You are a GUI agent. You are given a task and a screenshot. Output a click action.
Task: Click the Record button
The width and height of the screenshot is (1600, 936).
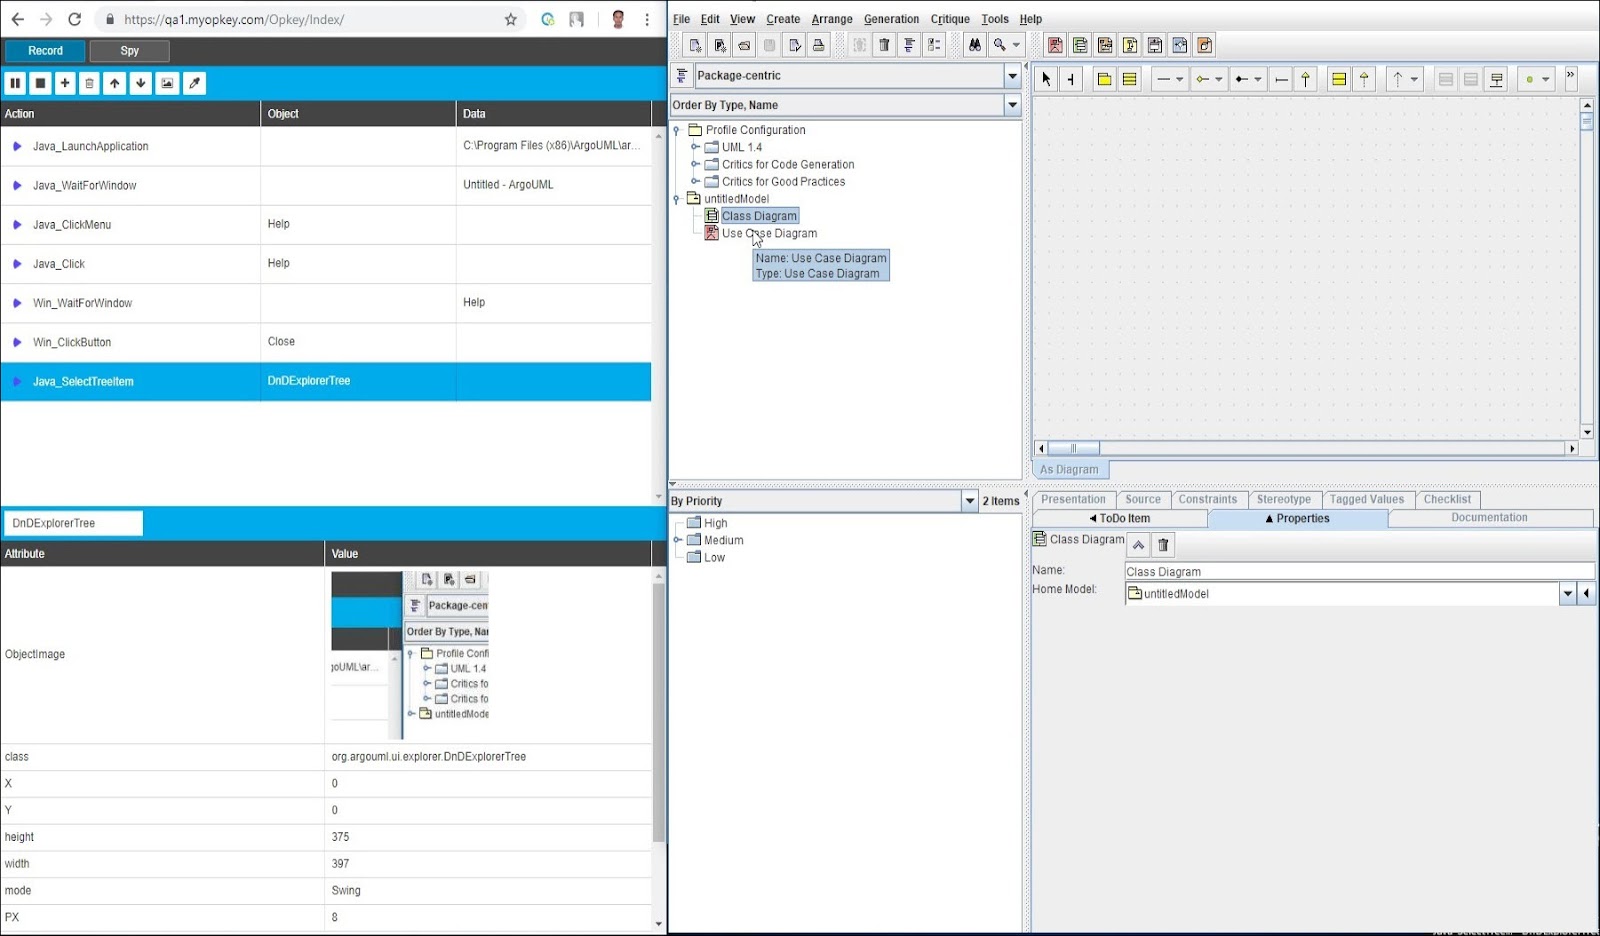tap(45, 51)
